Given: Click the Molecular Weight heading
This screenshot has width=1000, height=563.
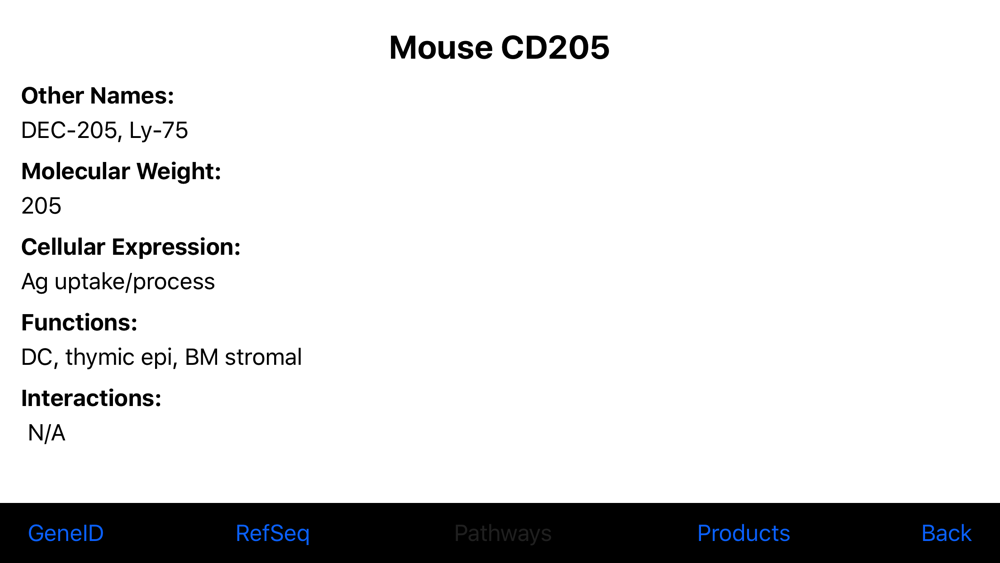Looking at the screenshot, I should (121, 172).
